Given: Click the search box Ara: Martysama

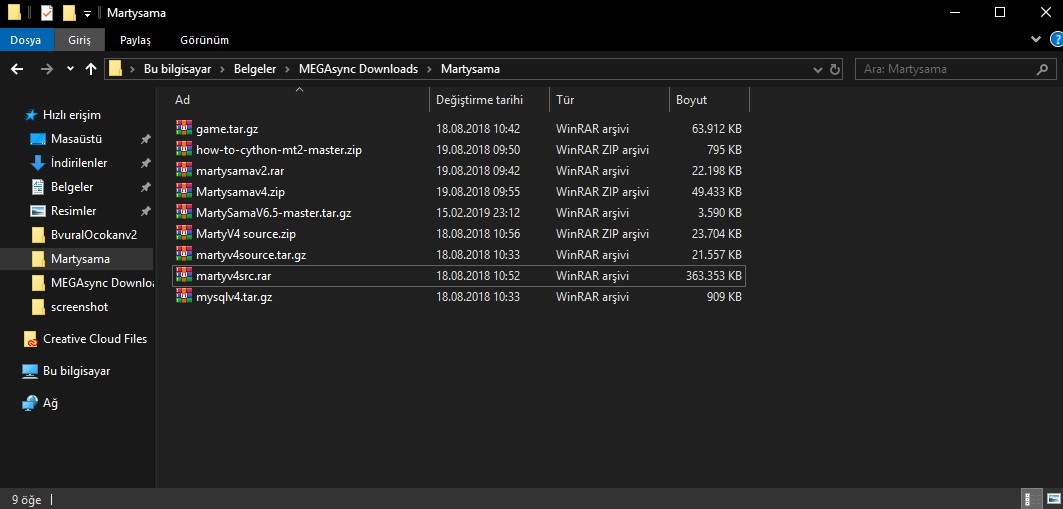Looking at the screenshot, I should (x=956, y=69).
